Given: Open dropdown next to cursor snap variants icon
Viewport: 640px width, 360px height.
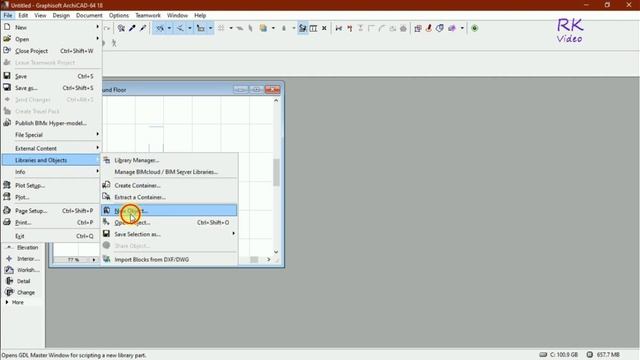Looking at the screenshot, I should click(210, 28).
